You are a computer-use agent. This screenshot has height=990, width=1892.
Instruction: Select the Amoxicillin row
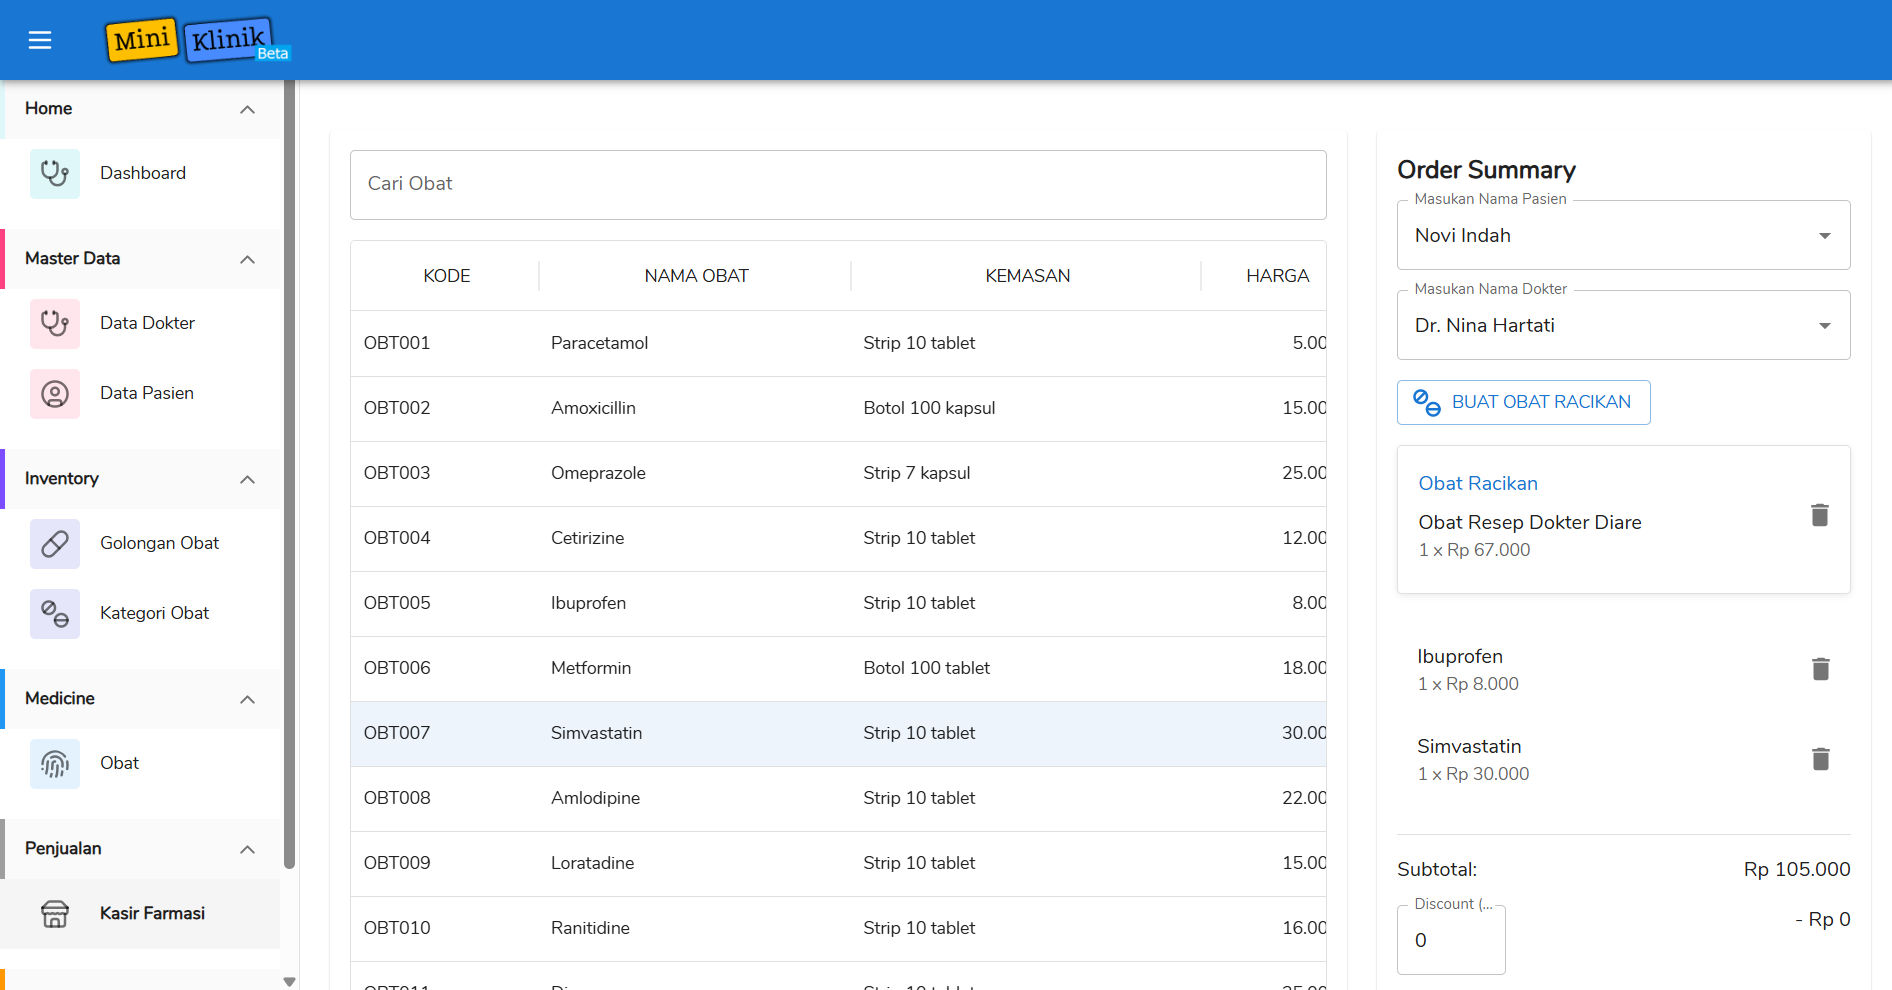point(838,409)
